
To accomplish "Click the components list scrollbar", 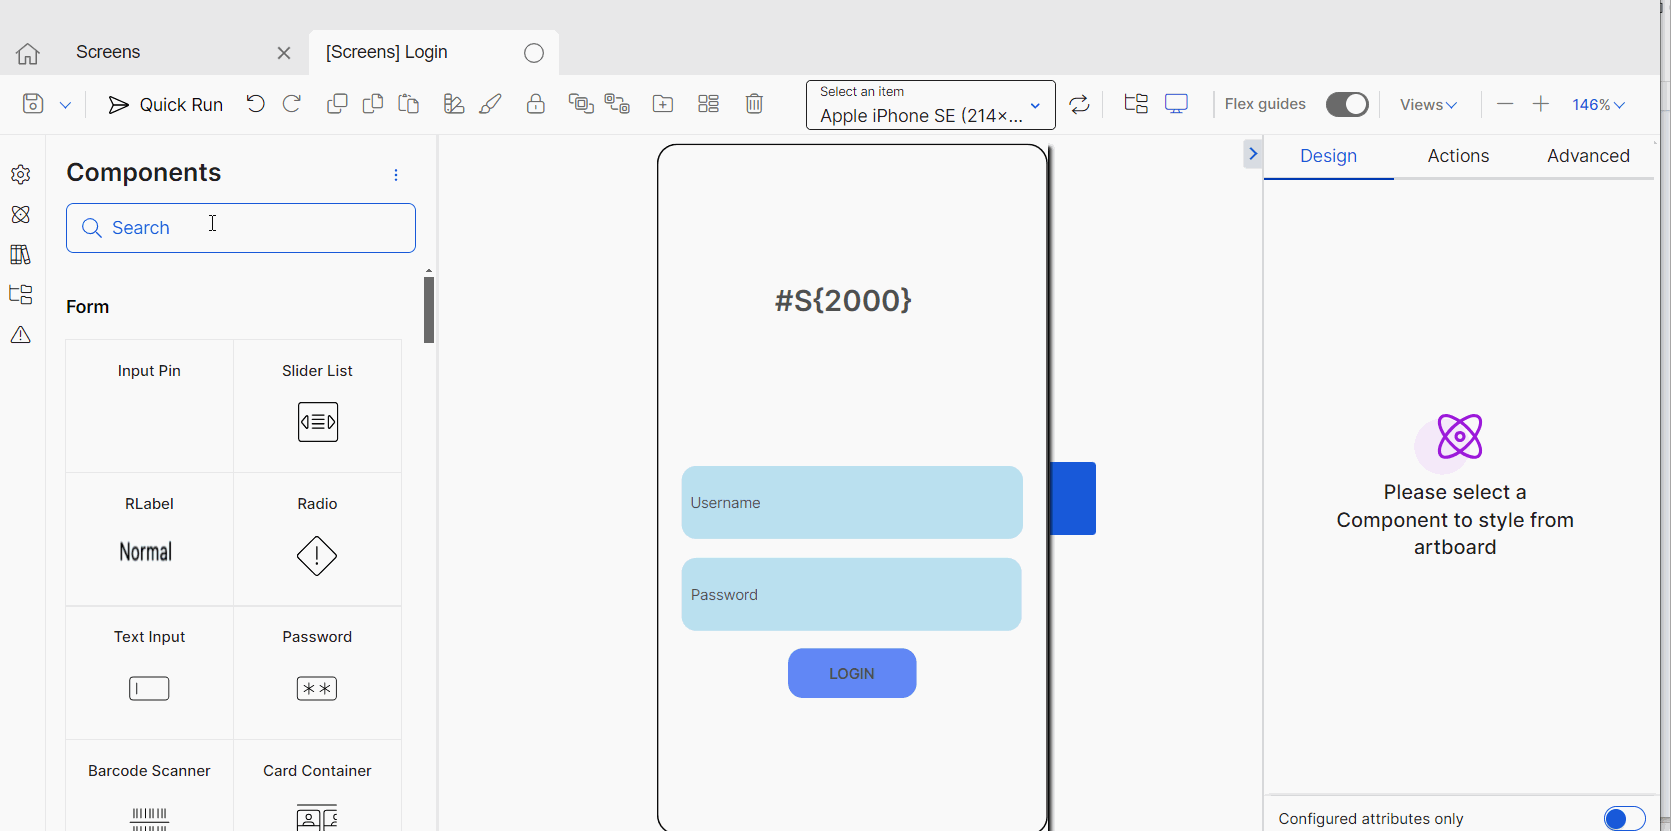I will [x=429, y=310].
